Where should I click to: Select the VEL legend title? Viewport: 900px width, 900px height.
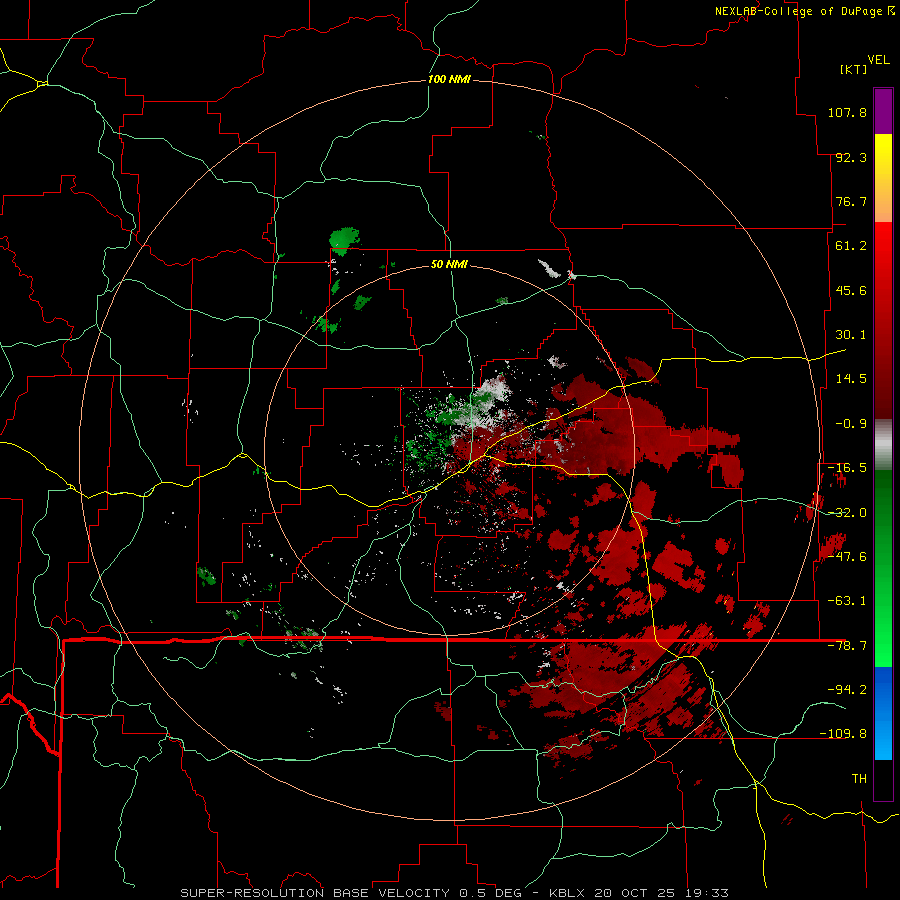click(878, 59)
